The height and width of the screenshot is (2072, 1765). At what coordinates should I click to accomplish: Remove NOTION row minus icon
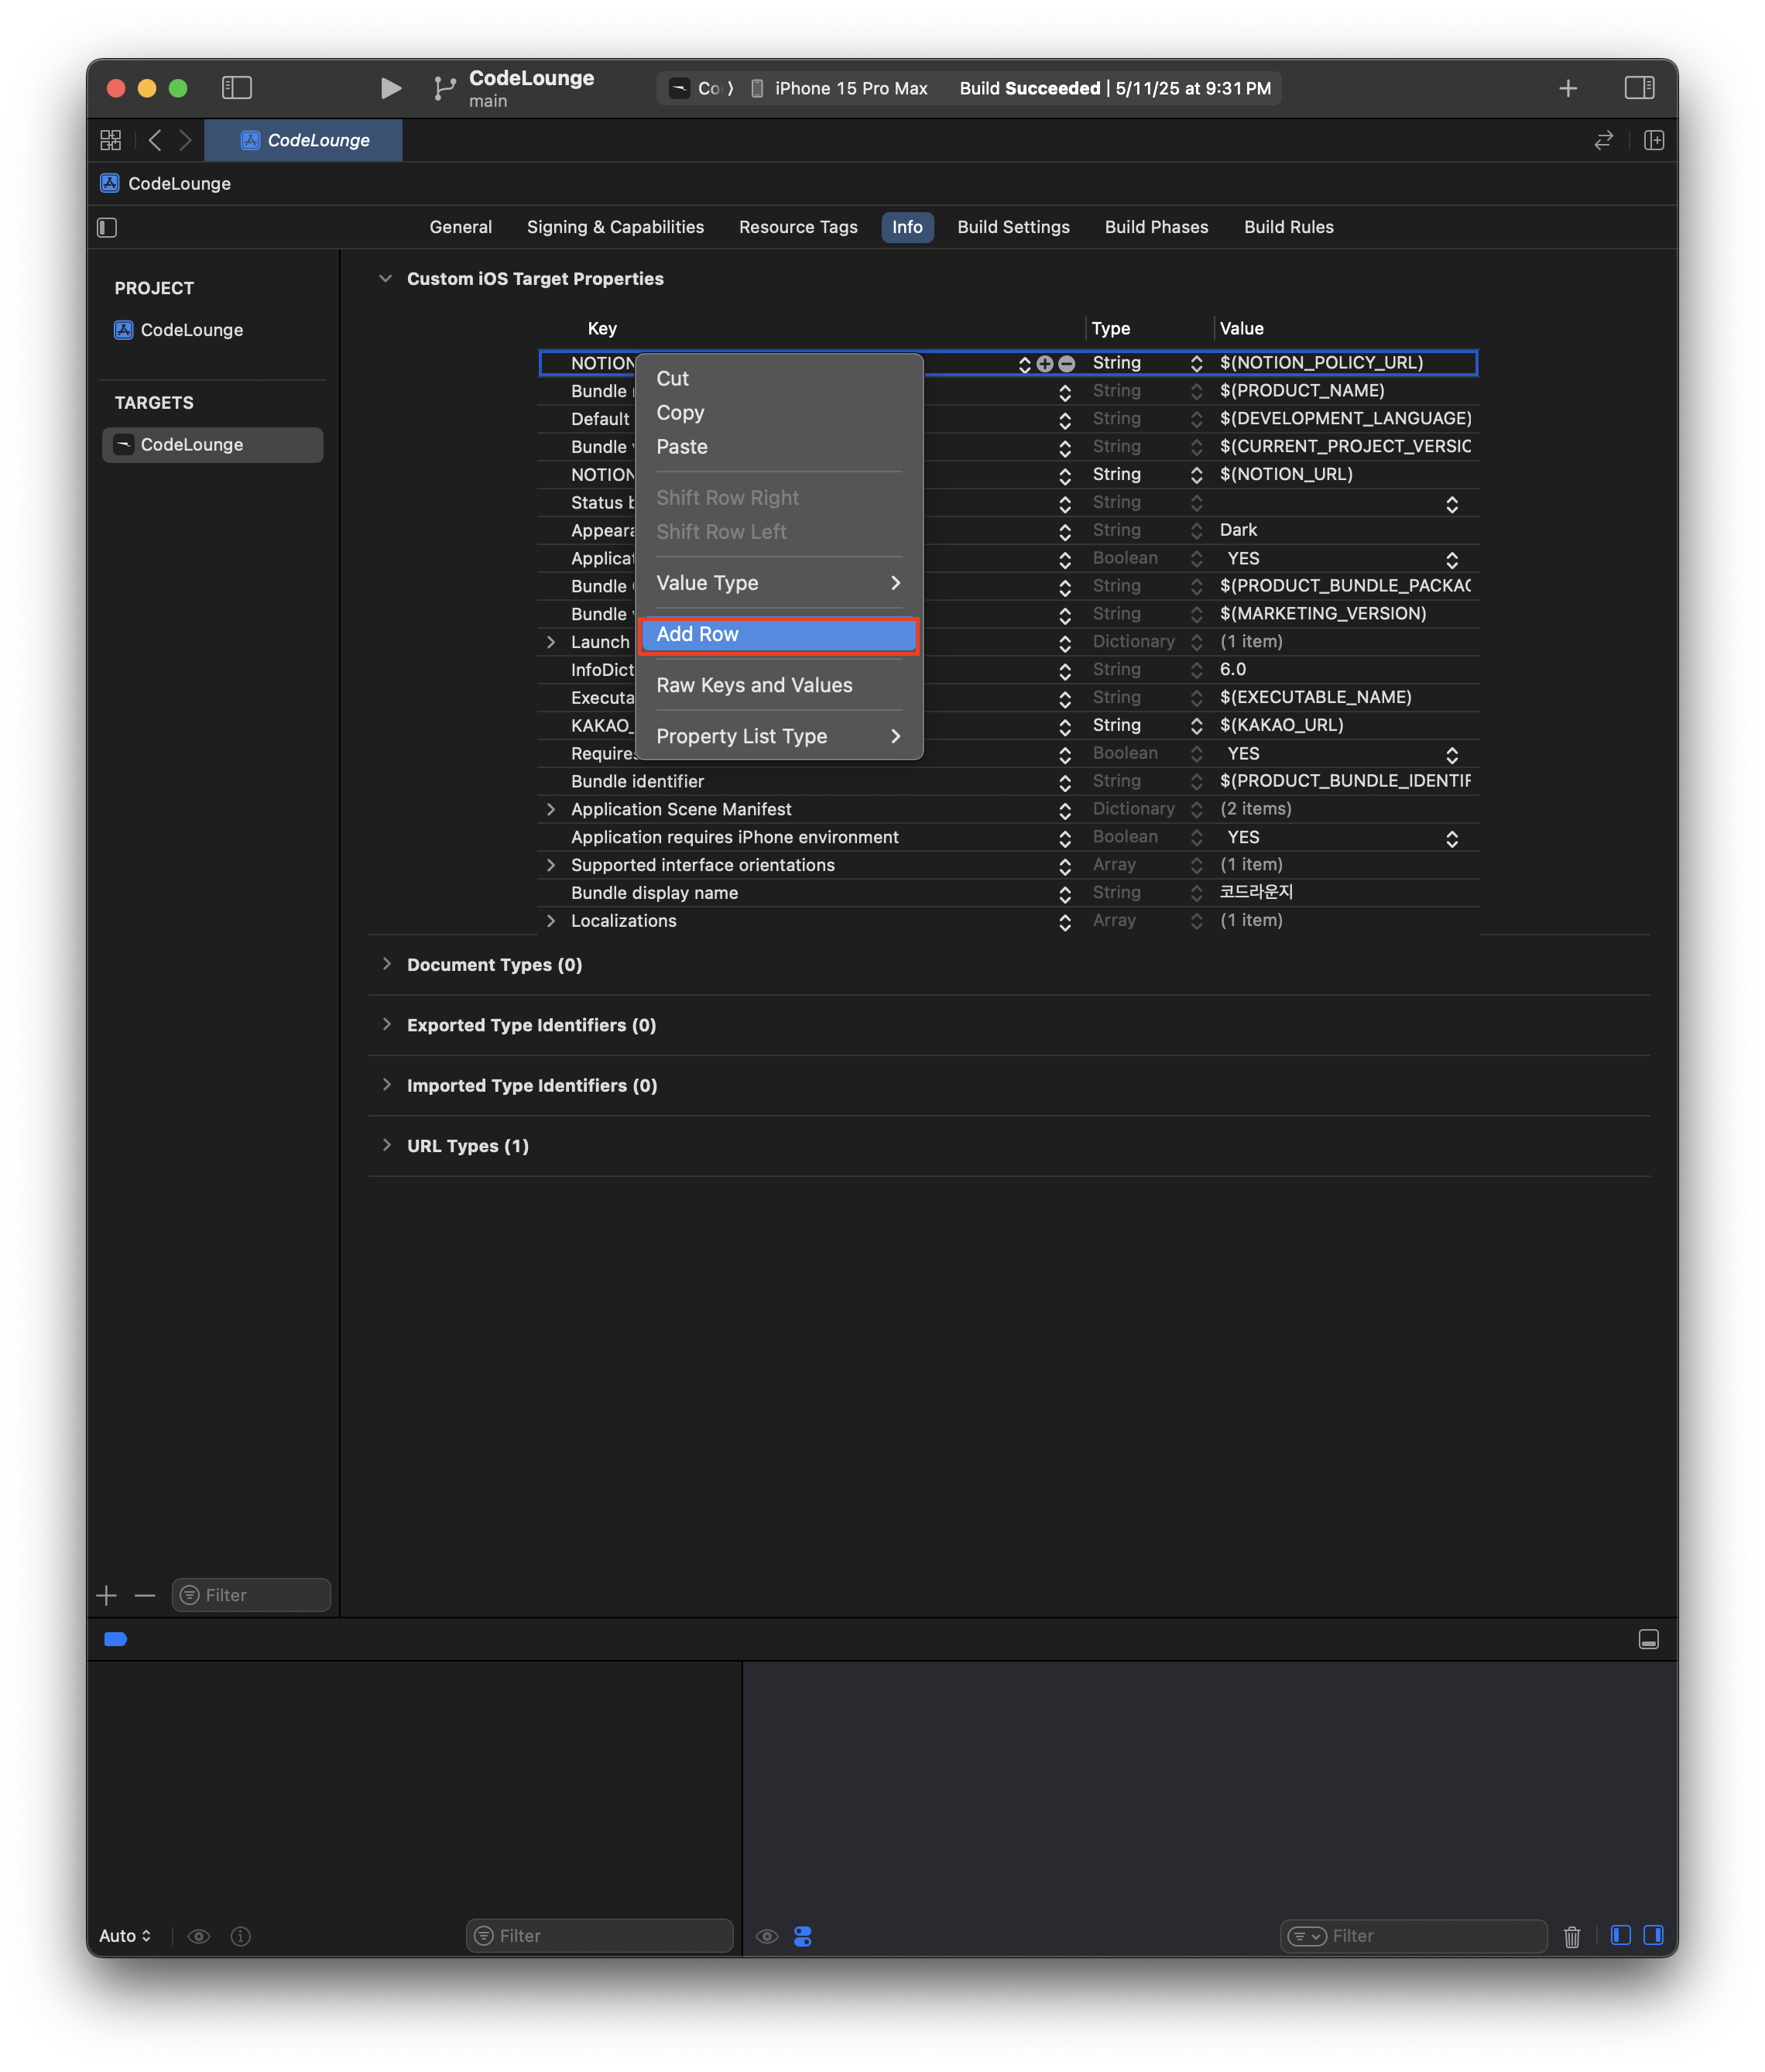click(1066, 364)
